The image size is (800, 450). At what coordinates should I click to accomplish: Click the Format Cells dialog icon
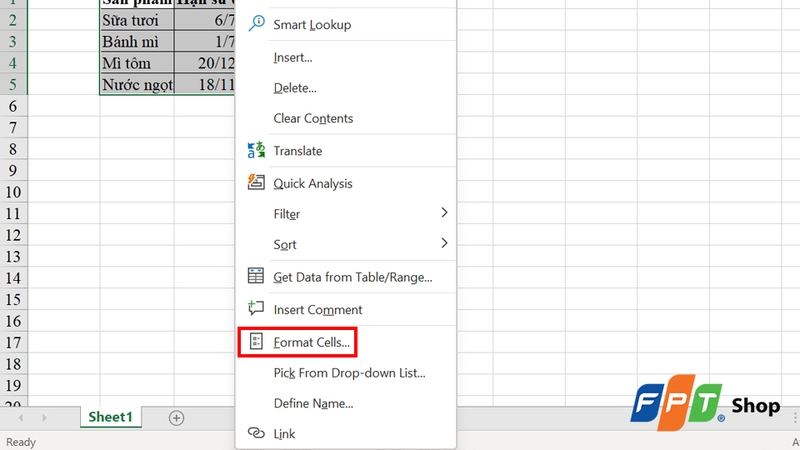256,341
